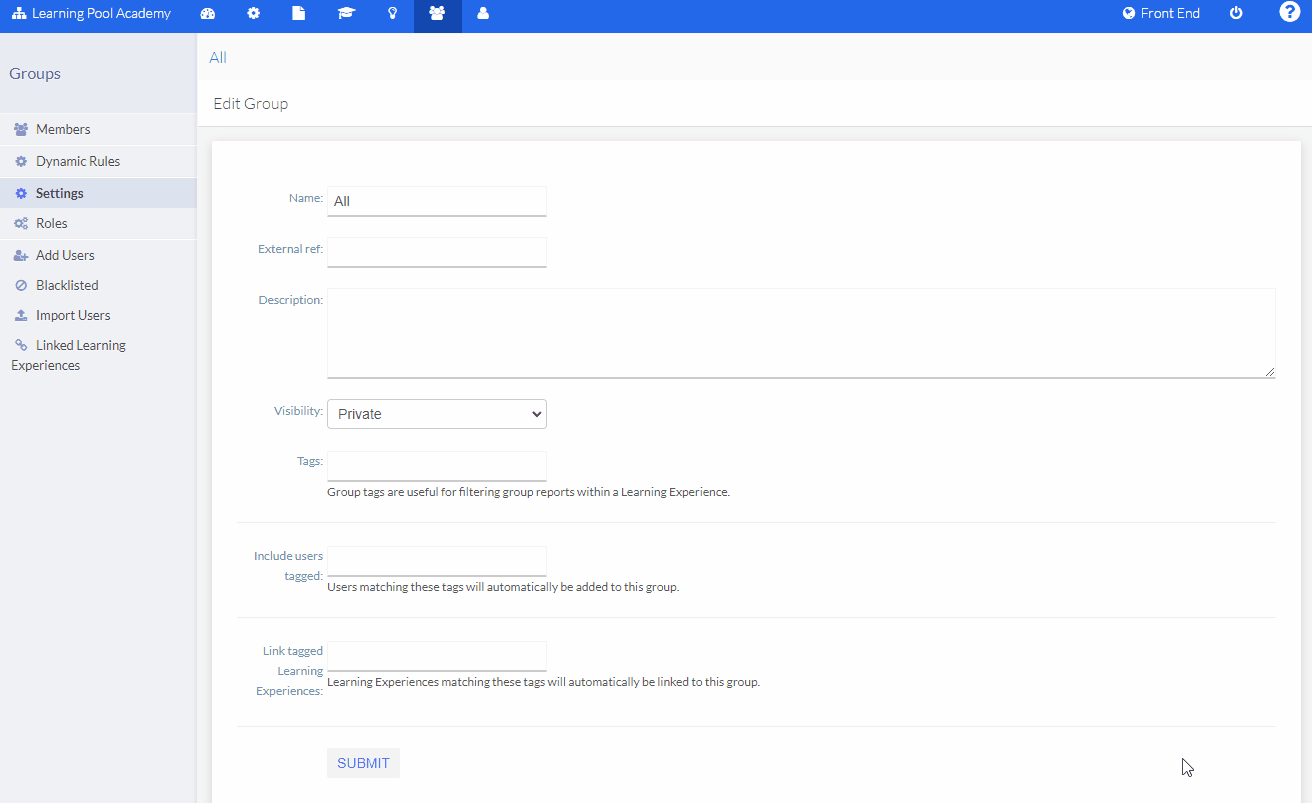Click into the External ref field

[437, 252]
